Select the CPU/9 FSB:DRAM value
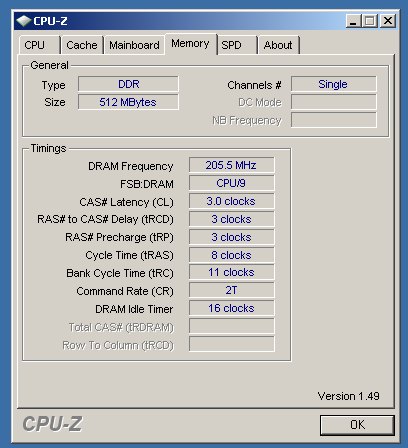The image size is (408, 448). 232,183
